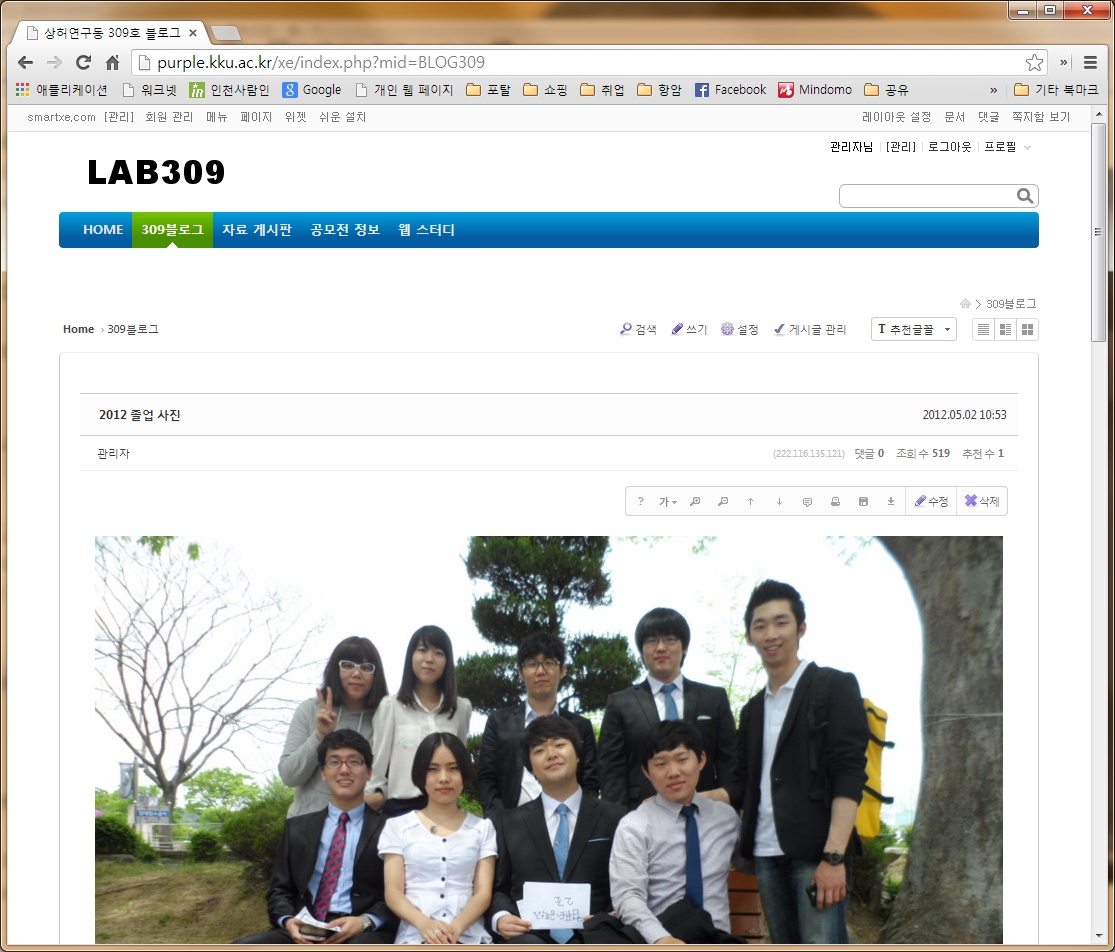Click the zoom-in magnifier in the post toolbar
1115x952 pixels.
click(695, 502)
